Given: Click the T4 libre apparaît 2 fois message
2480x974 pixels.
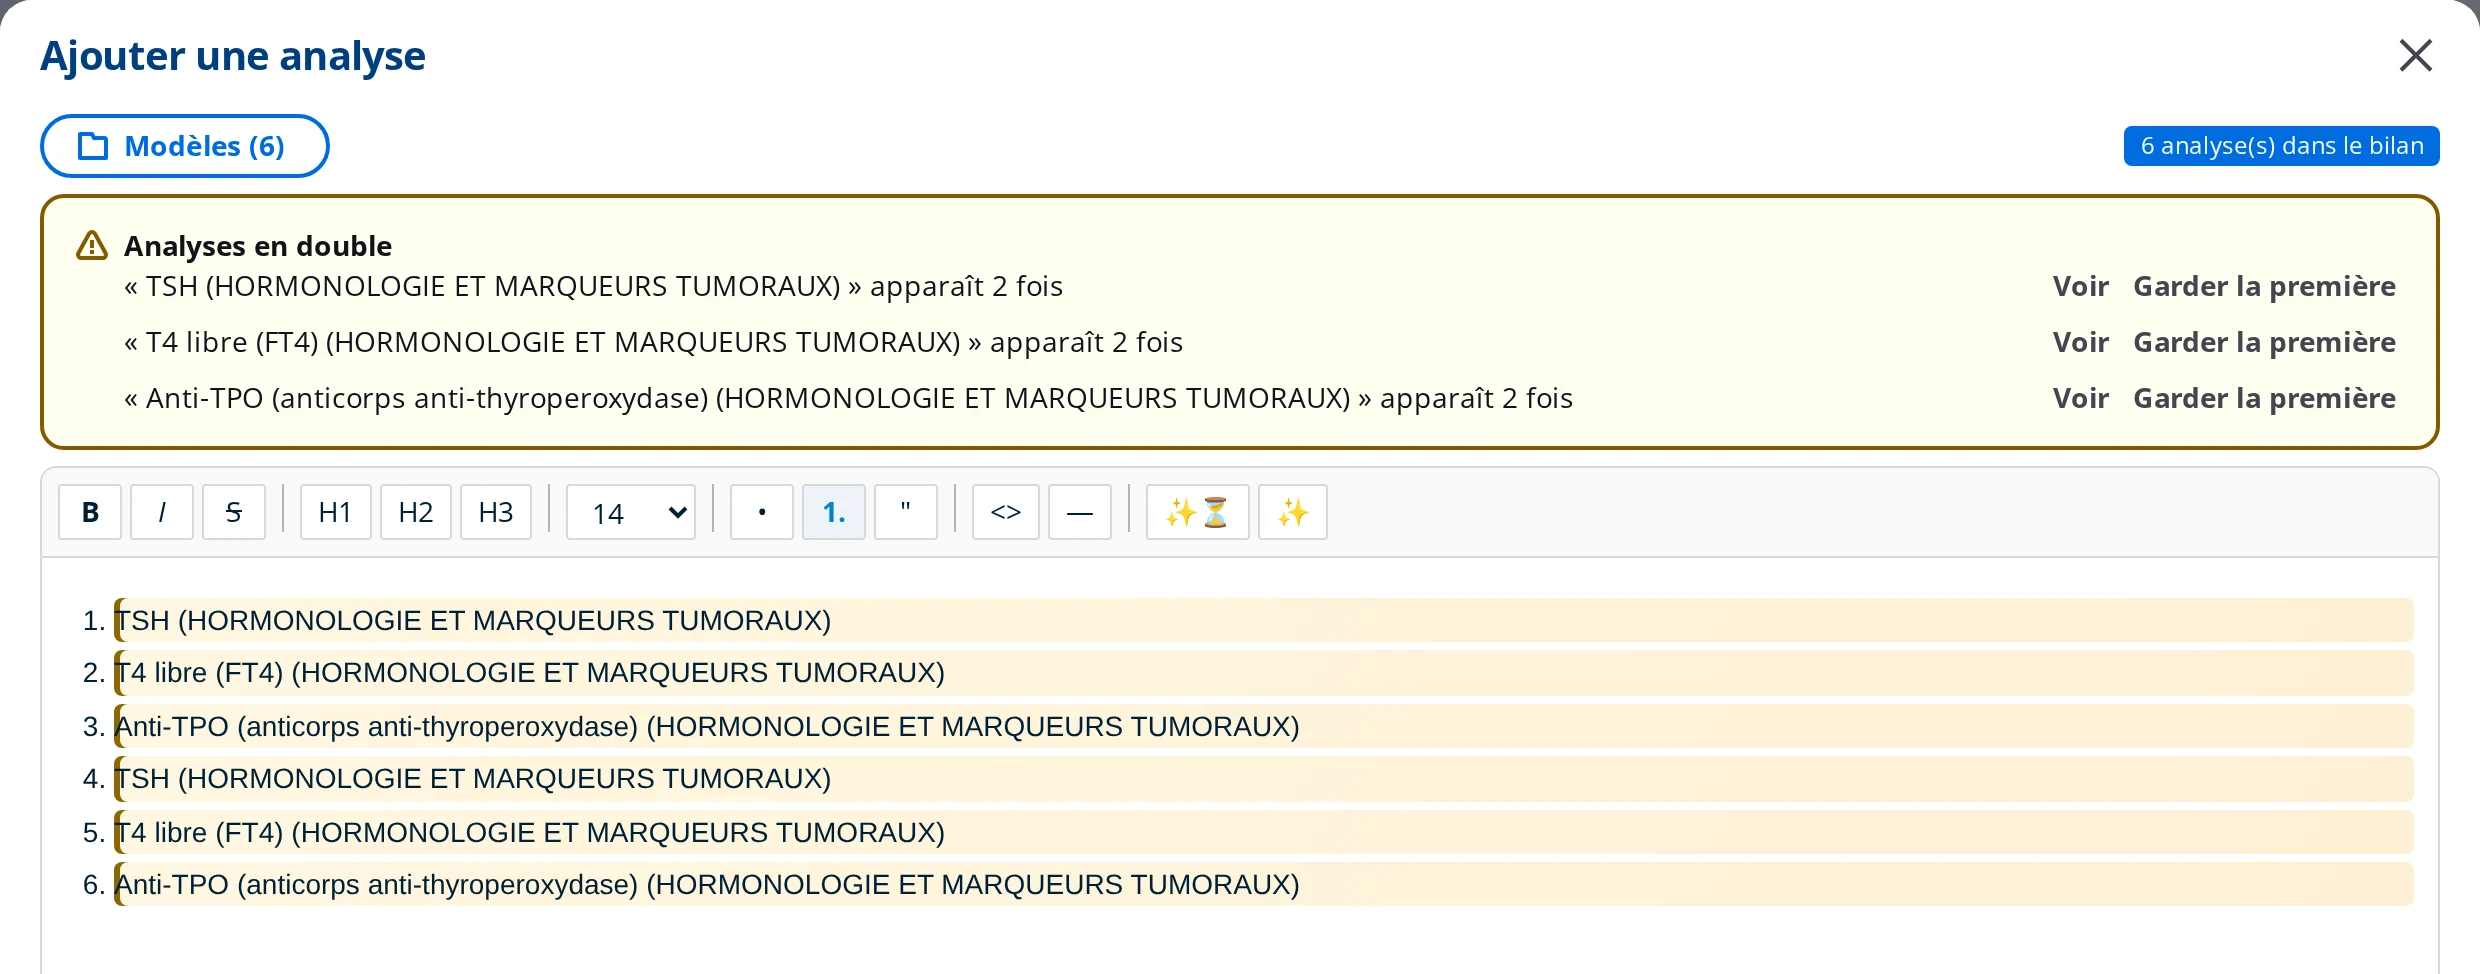Looking at the screenshot, I should (653, 342).
